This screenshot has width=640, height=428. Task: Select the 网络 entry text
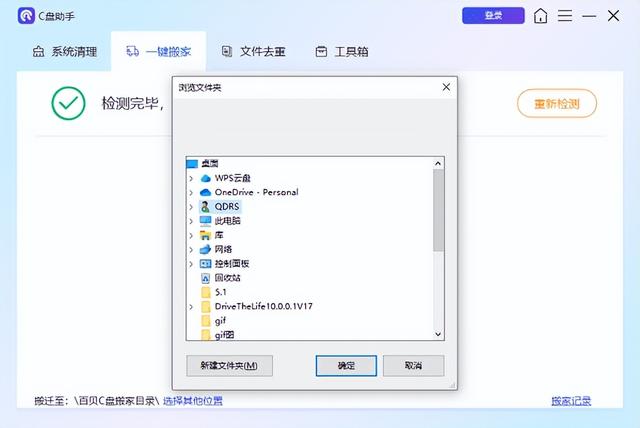(x=223, y=249)
